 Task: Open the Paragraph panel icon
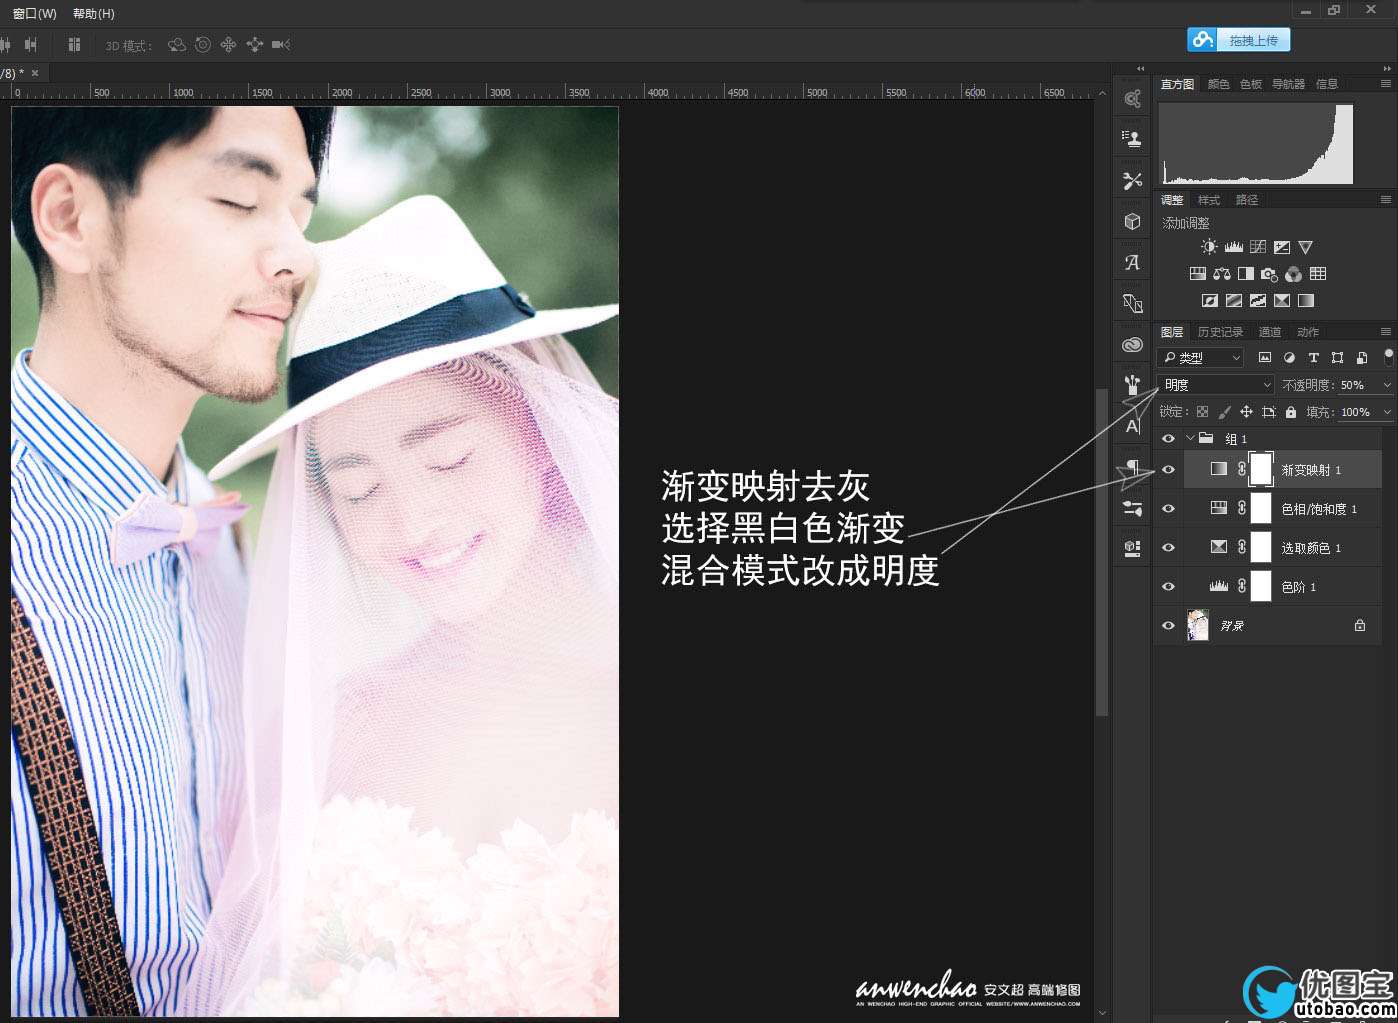coord(1132,467)
